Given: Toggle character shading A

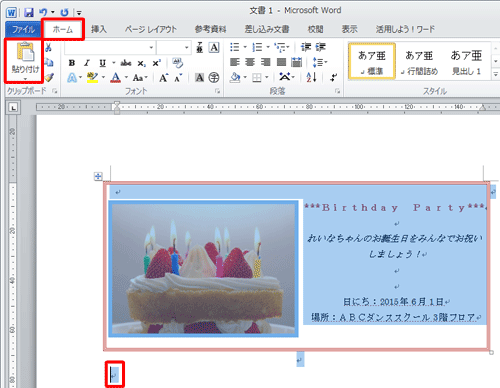Looking at the screenshot, I should pyautogui.click(x=199, y=78).
